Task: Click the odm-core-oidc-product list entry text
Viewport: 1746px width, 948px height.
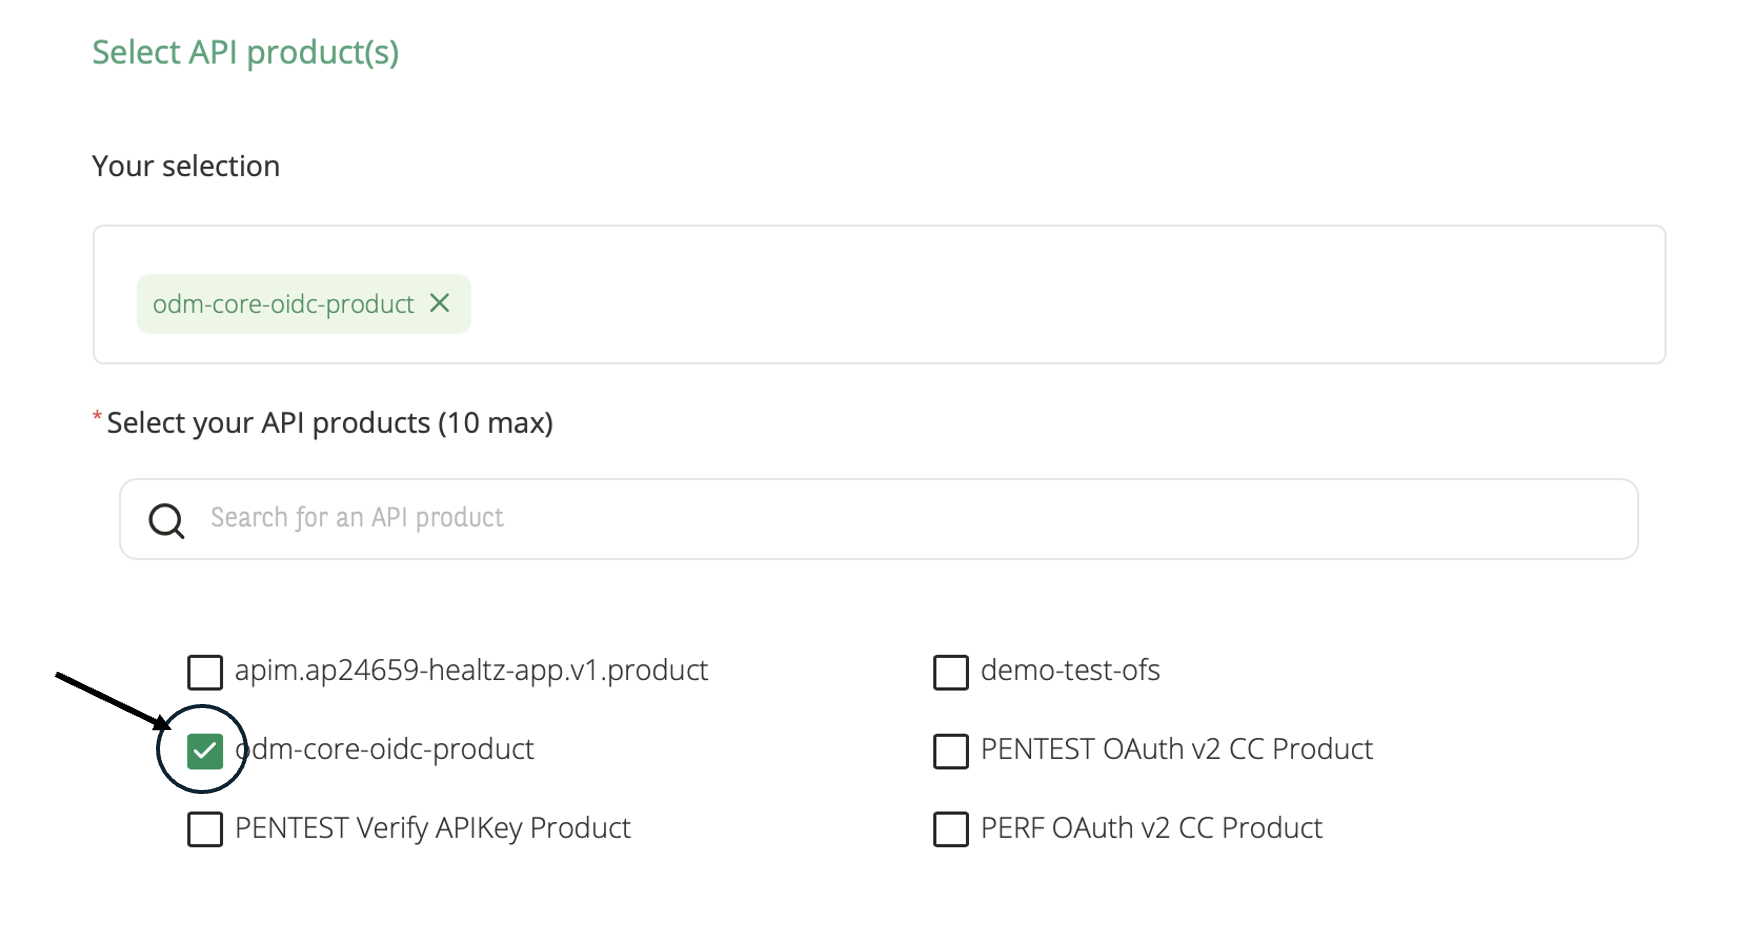Action: 383,749
